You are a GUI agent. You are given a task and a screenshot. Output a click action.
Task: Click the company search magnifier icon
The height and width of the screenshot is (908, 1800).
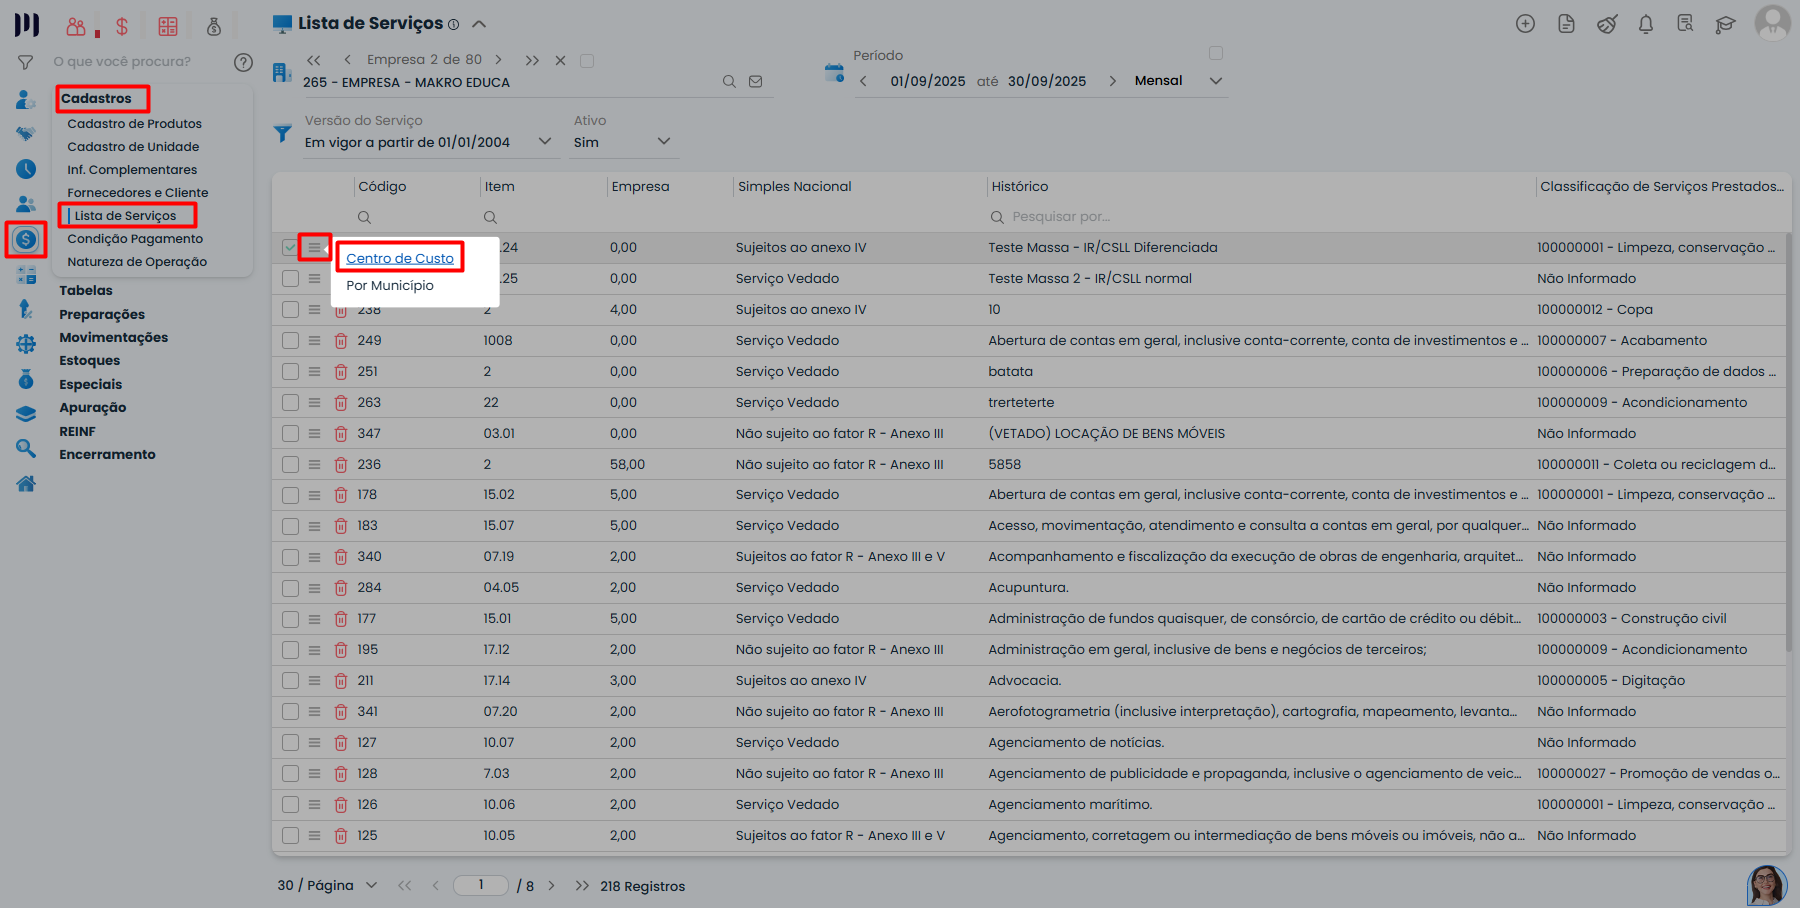729,82
